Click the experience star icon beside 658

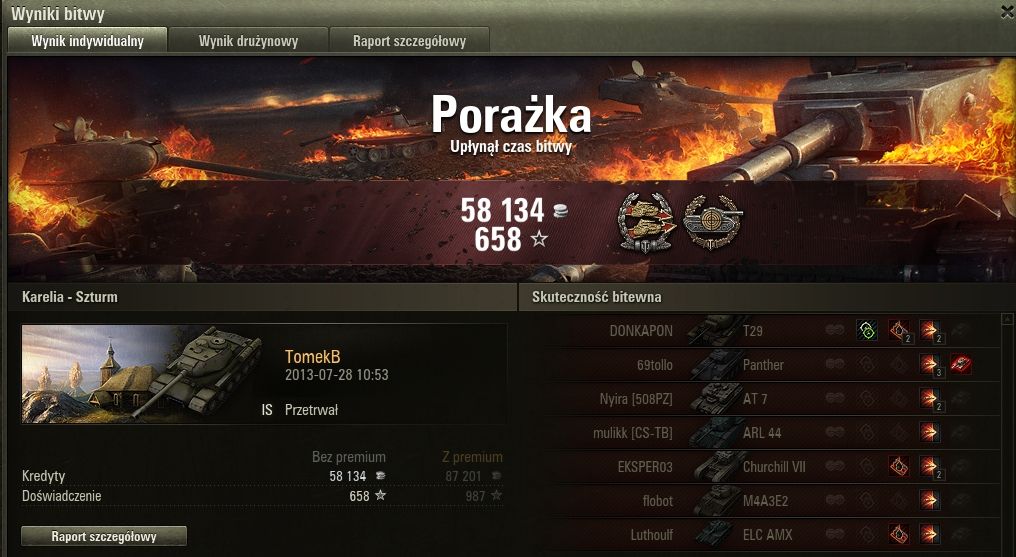tap(538, 239)
